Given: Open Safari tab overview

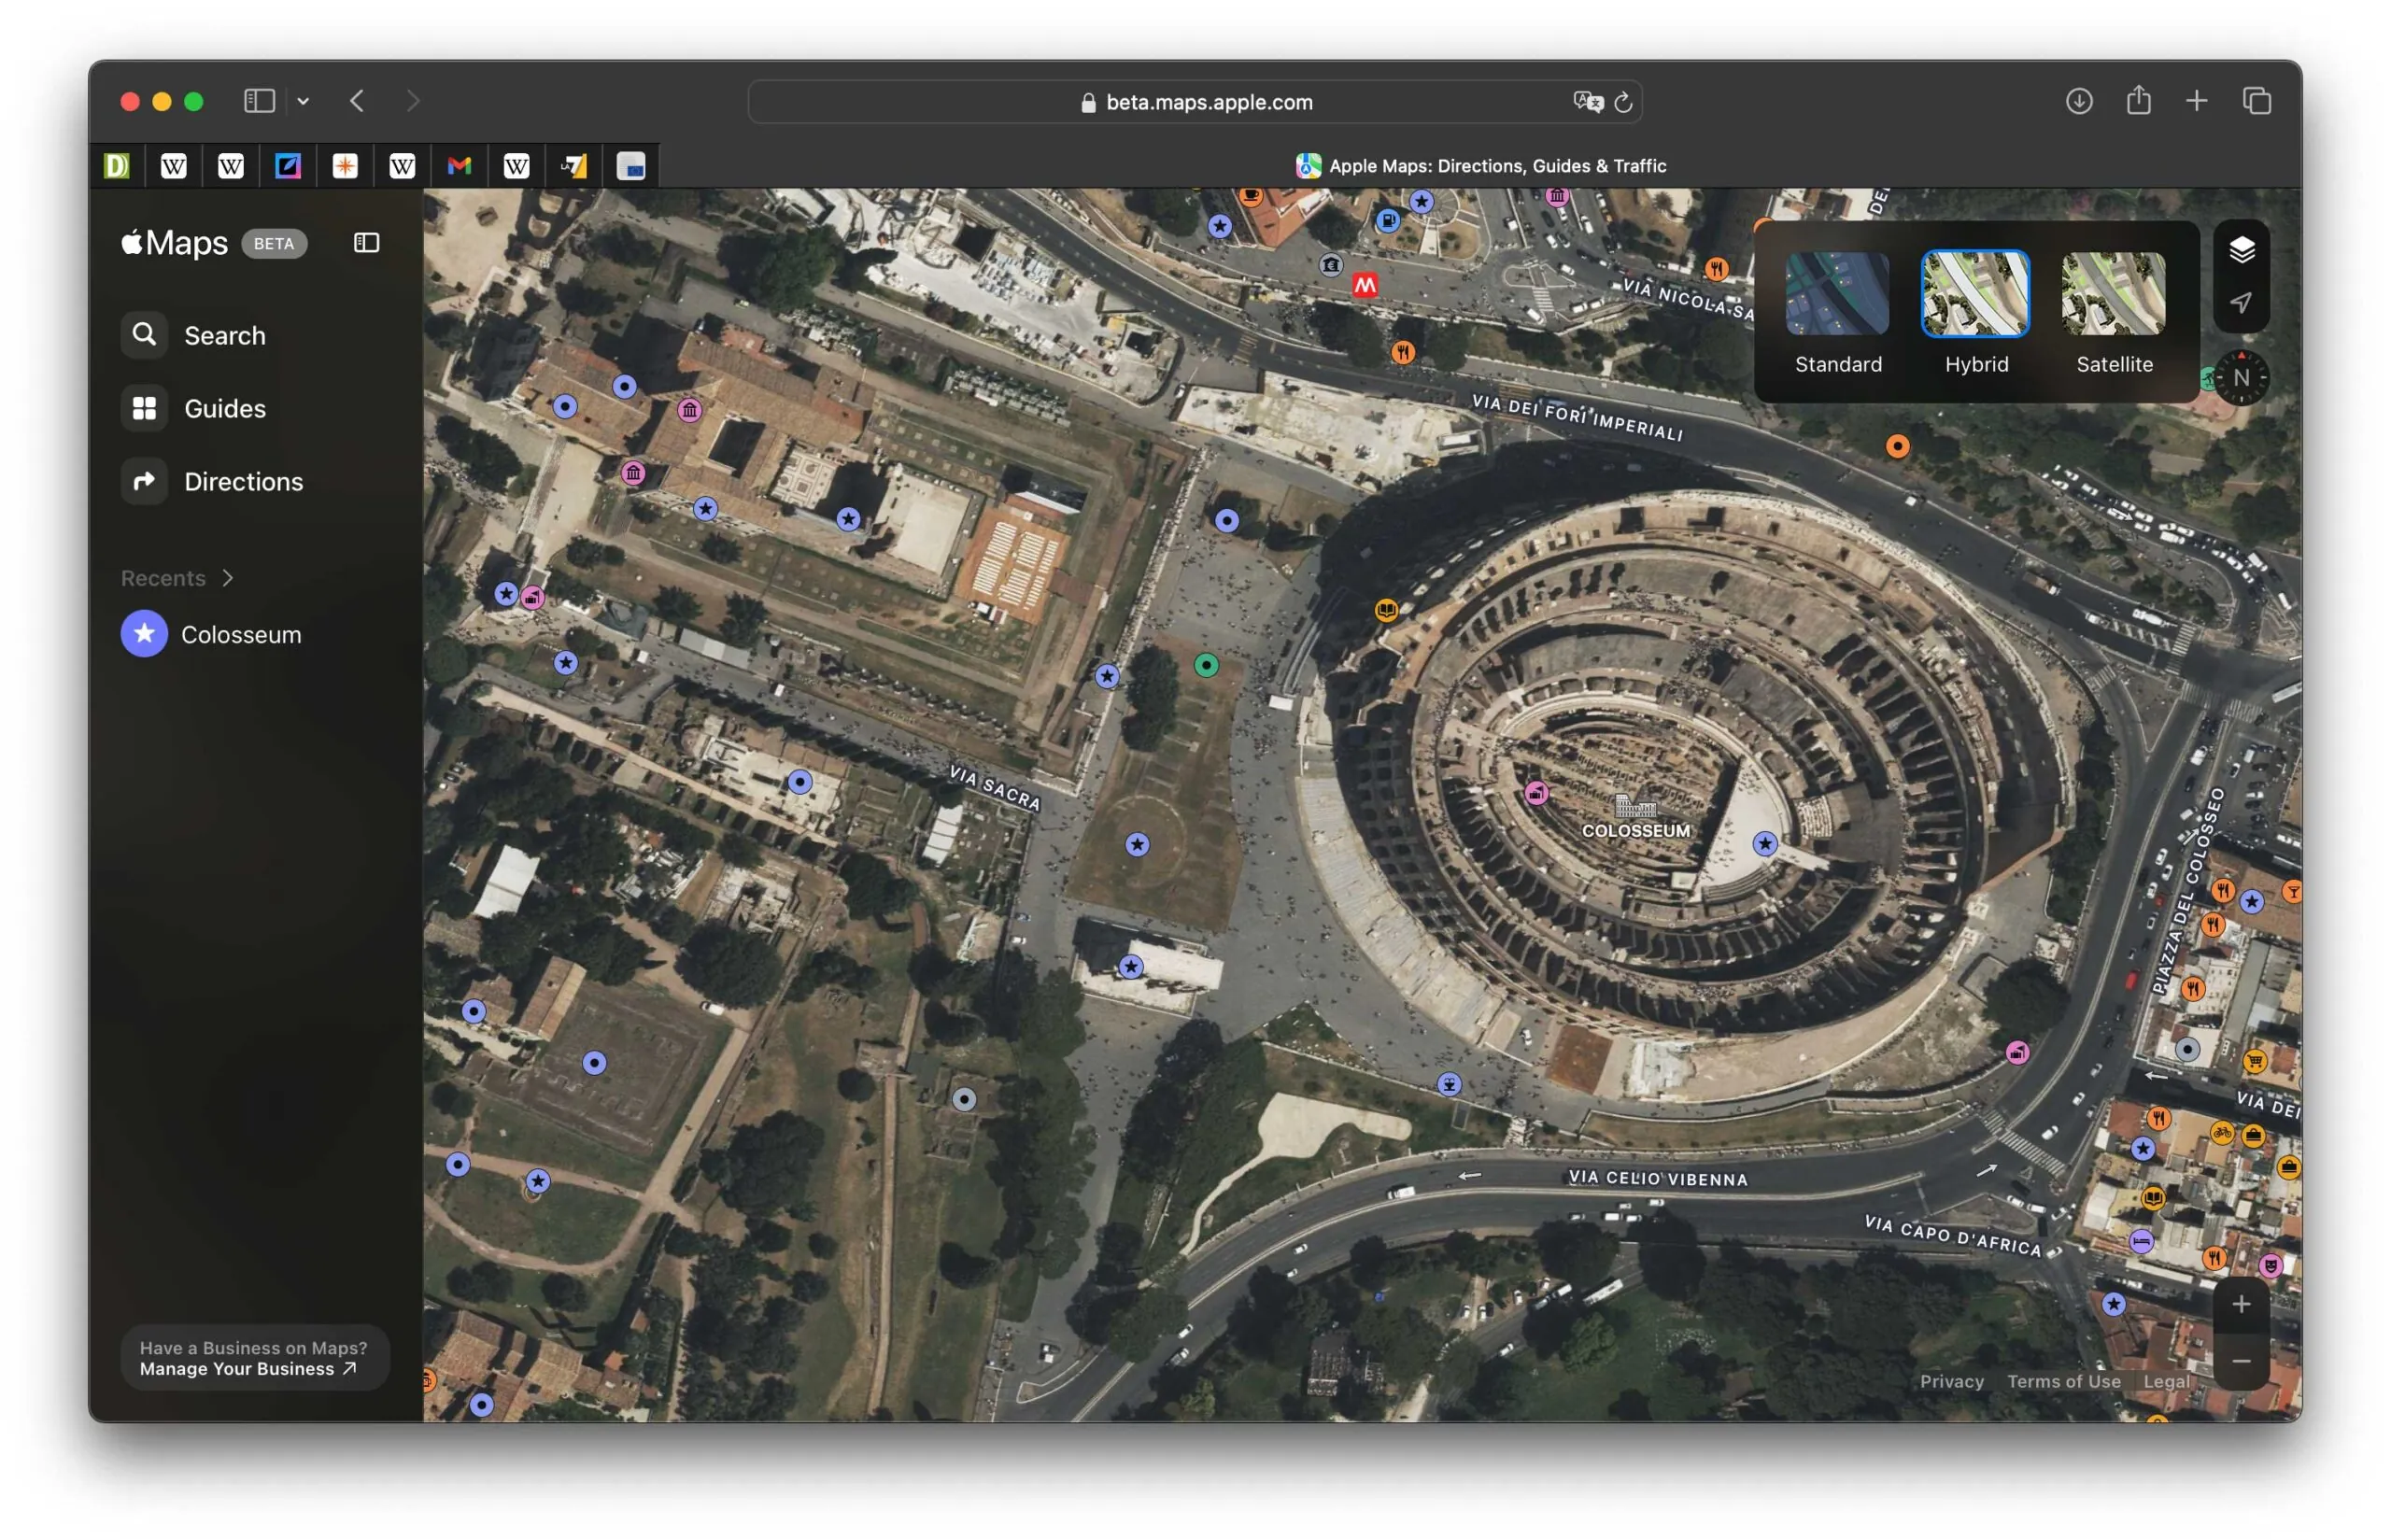Looking at the screenshot, I should 2257,101.
